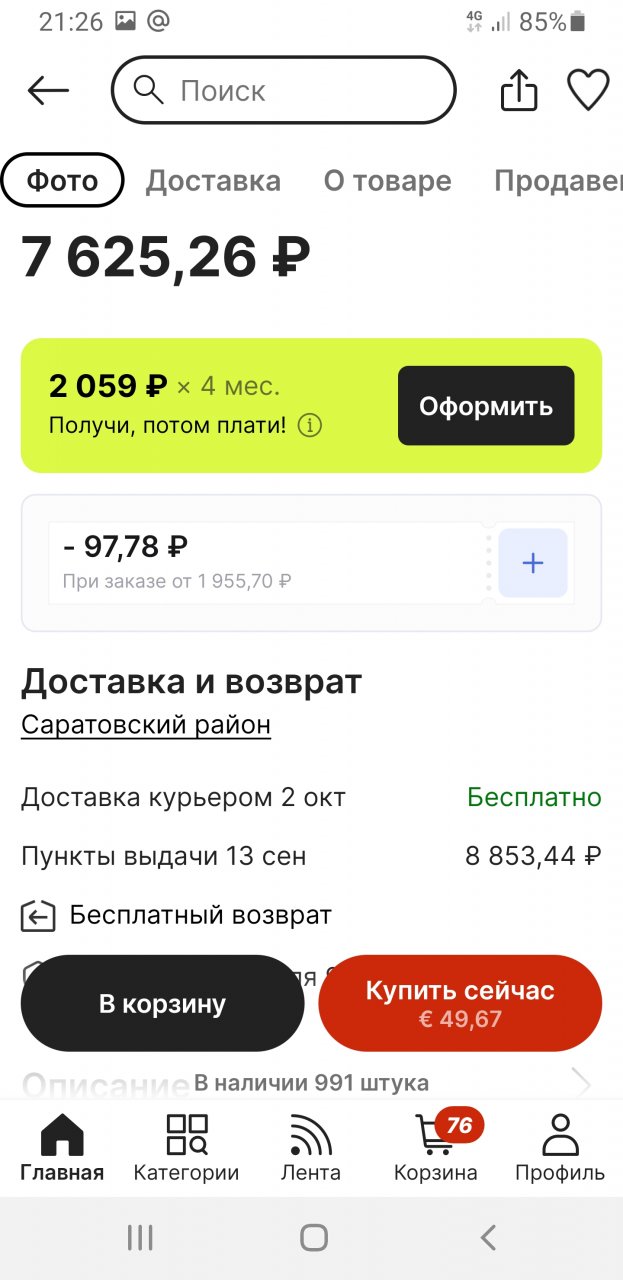Switch to the Доставка tab

[213, 181]
